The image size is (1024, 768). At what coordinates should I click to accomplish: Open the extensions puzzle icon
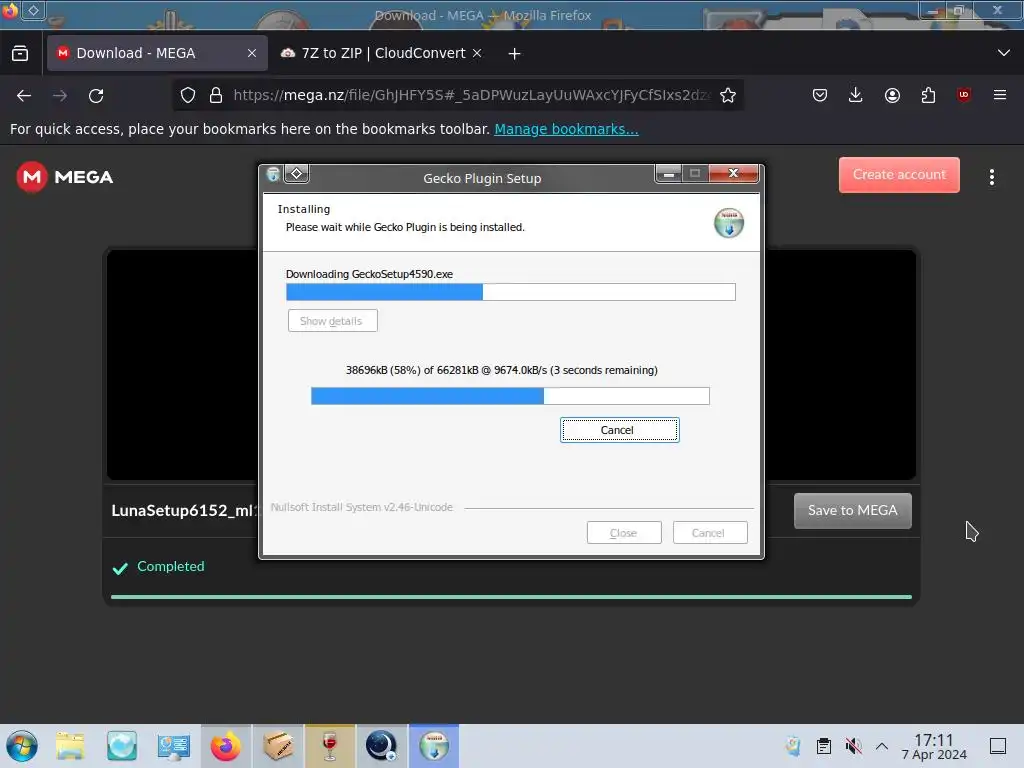(x=928, y=95)
